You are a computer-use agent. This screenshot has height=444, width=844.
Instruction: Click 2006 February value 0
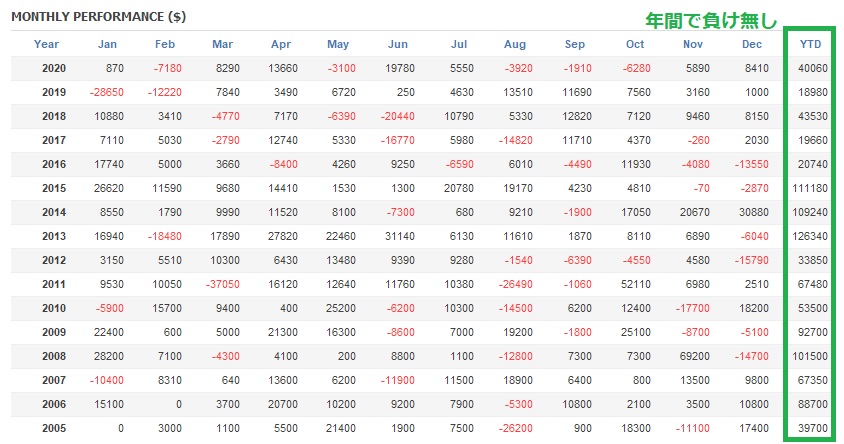[x=178, y=404]
